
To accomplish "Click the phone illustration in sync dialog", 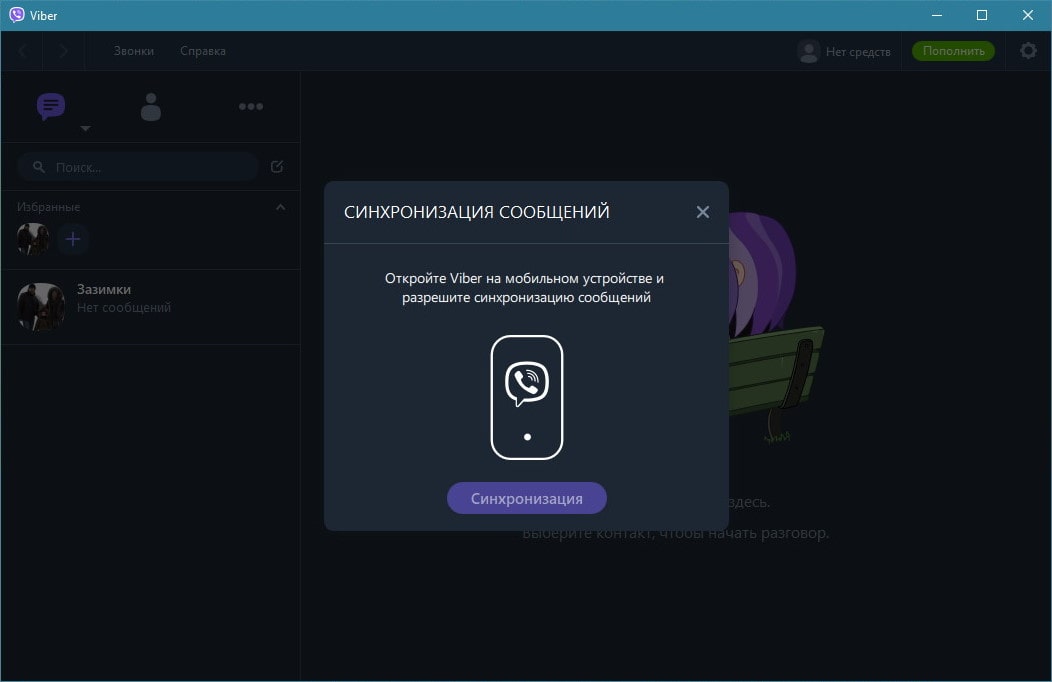I will click(526, 397).
